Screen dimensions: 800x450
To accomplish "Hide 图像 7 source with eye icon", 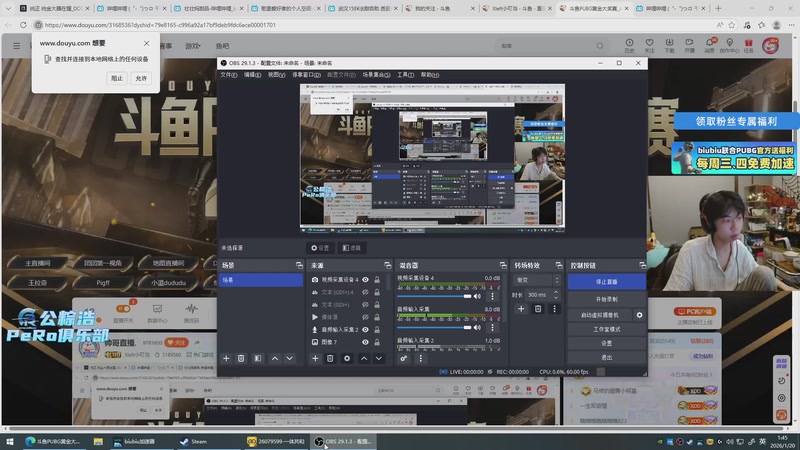I will (x=365, y=342).
